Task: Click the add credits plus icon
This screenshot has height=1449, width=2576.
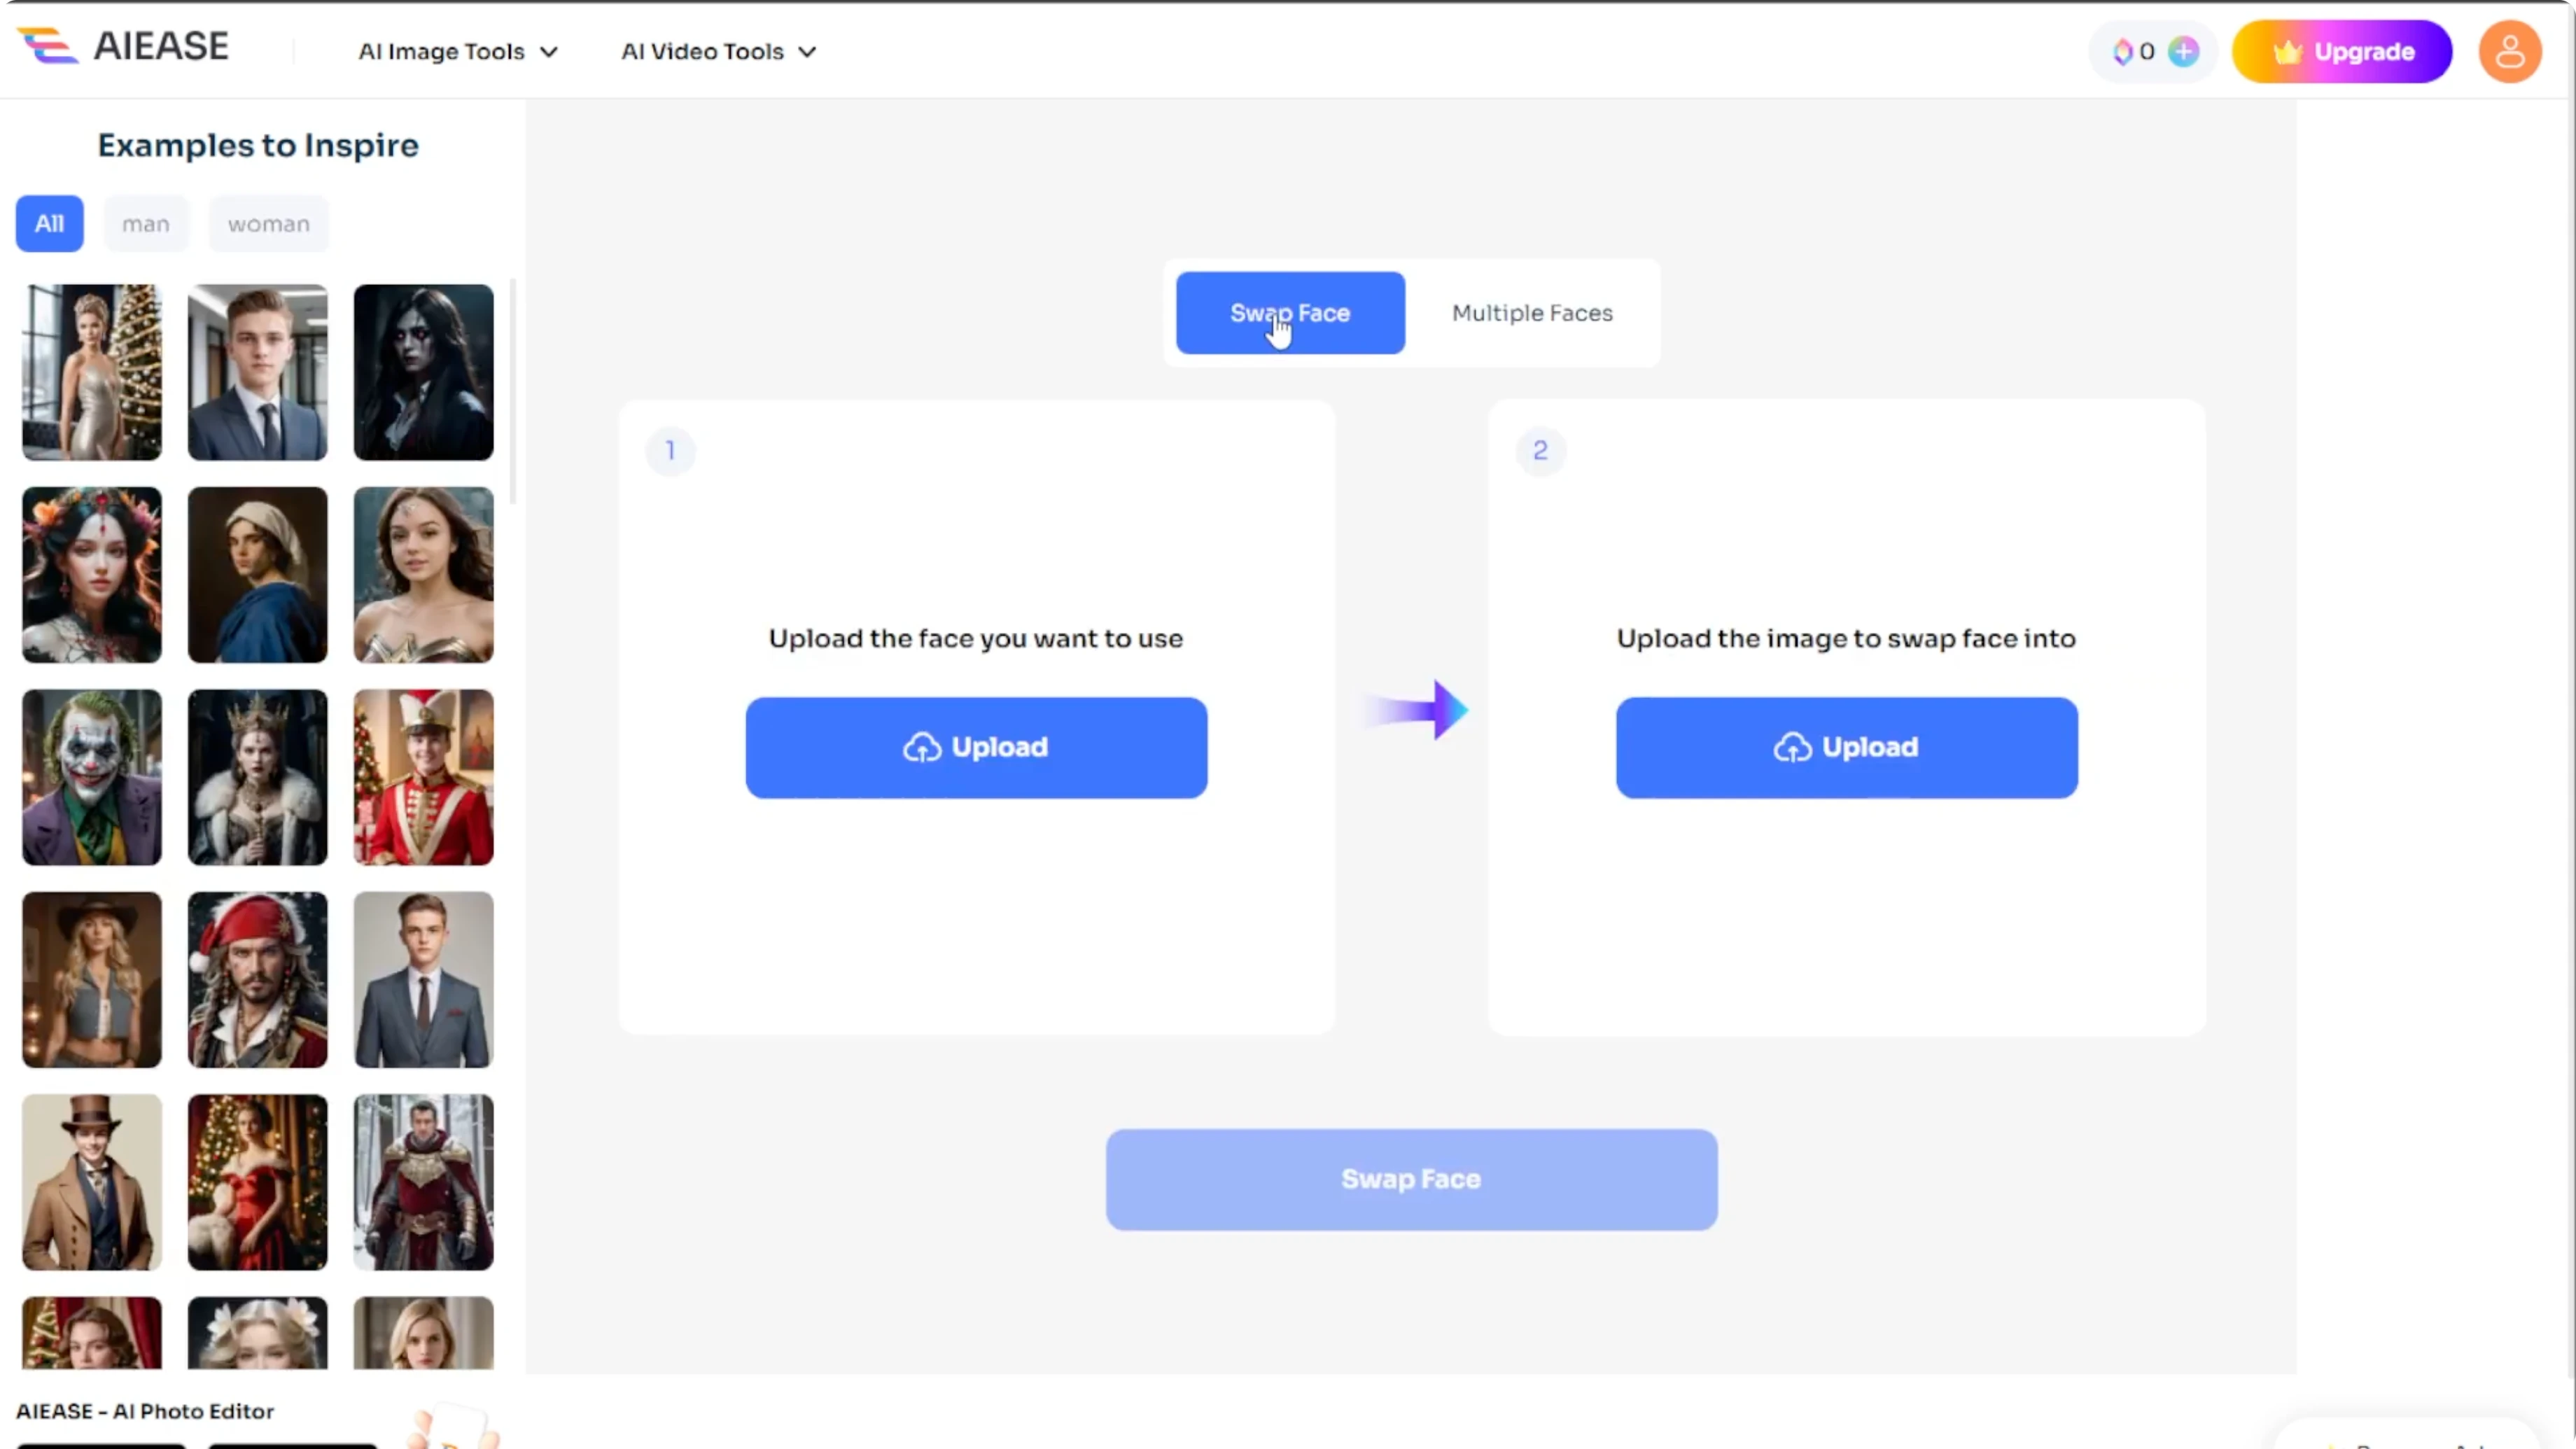Action: coord(2184,51)
